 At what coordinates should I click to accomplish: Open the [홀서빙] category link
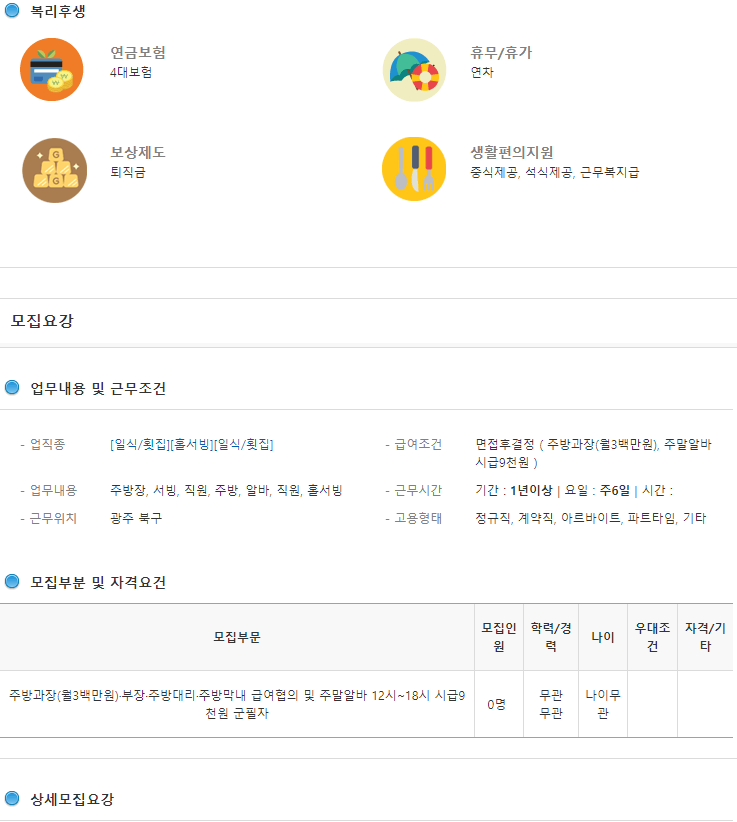[192, 445]
